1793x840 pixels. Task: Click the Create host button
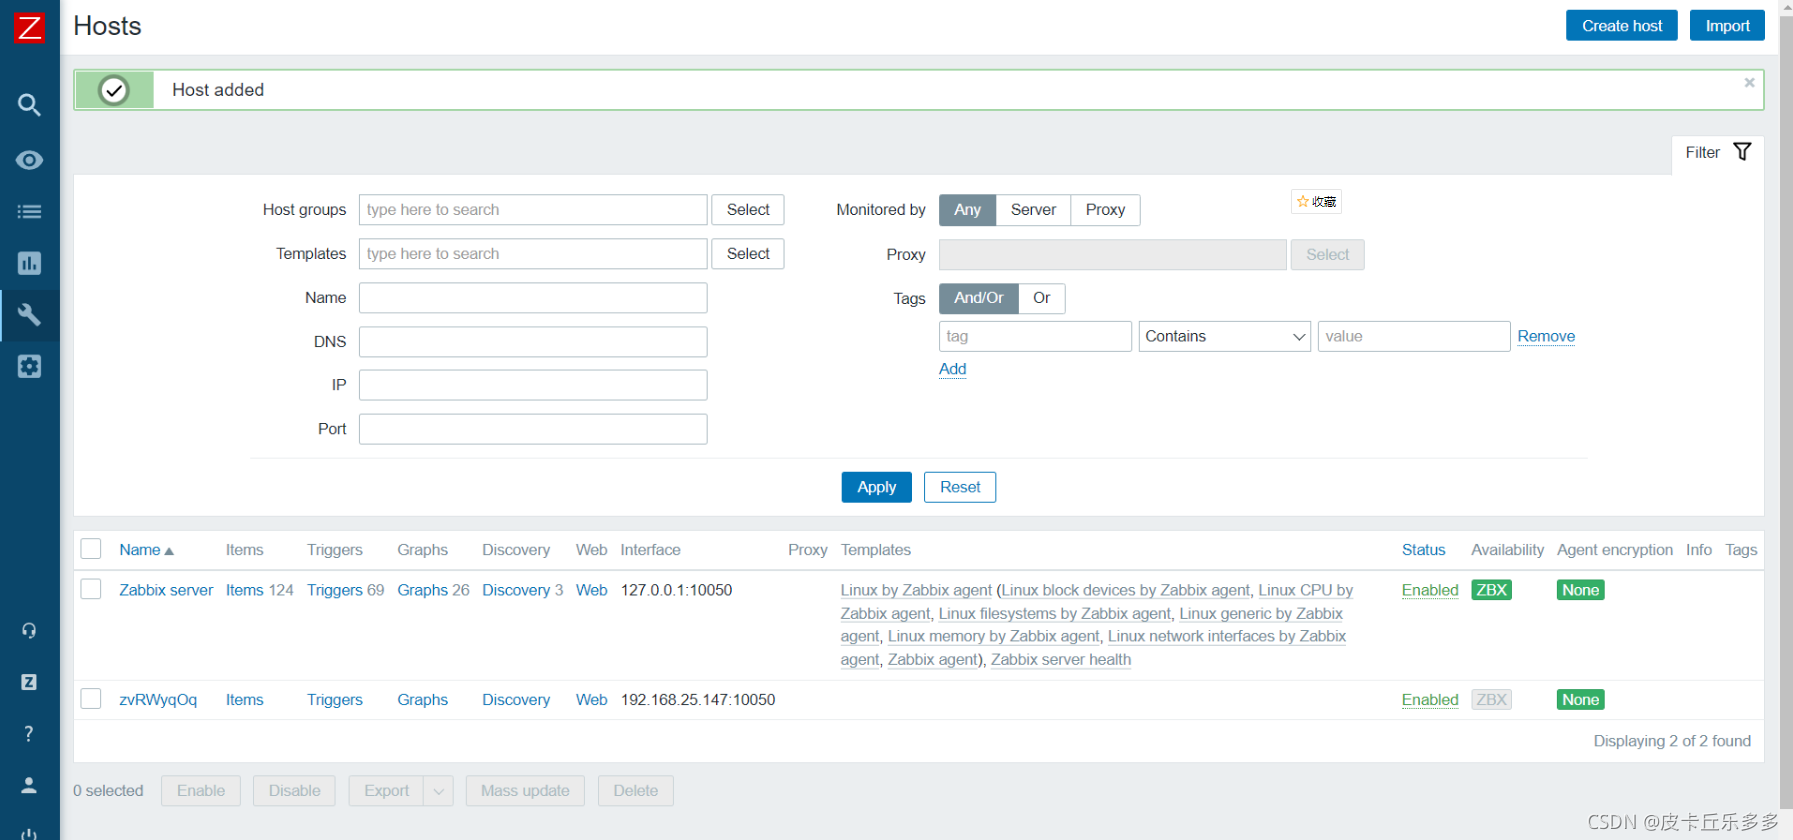coord(1621,26)
